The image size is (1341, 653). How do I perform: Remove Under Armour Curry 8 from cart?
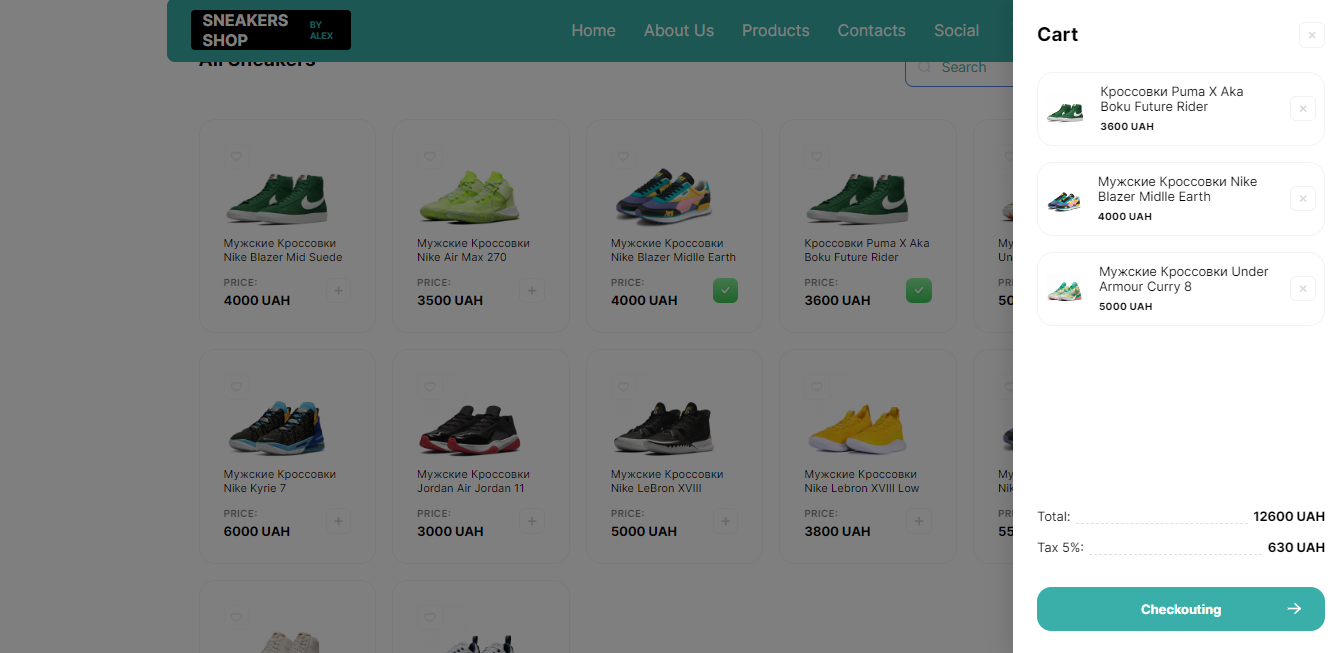click(1302, 289)
